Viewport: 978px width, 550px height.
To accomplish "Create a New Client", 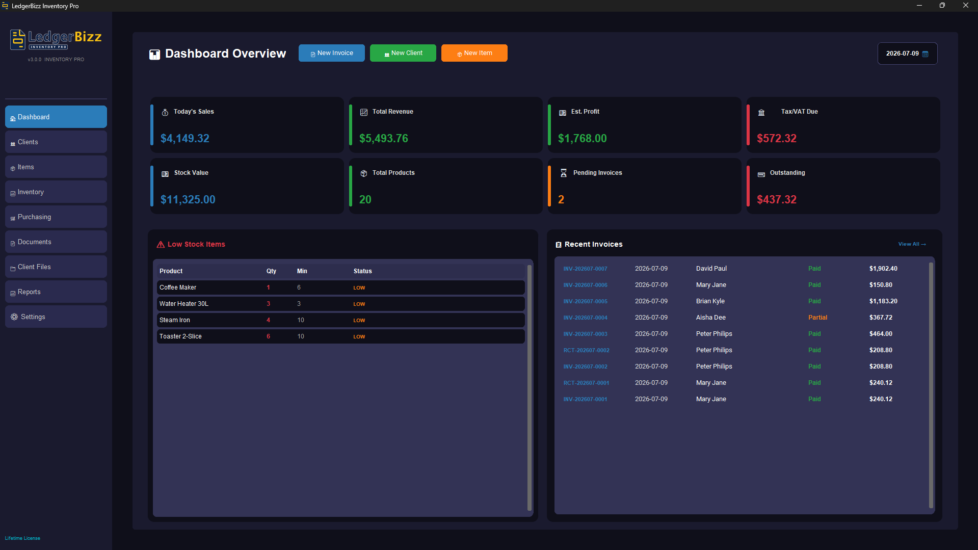I will tap(403, 53).
